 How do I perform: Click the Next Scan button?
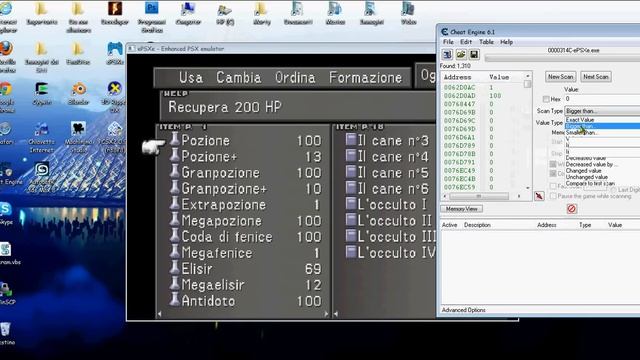point(596,76)
